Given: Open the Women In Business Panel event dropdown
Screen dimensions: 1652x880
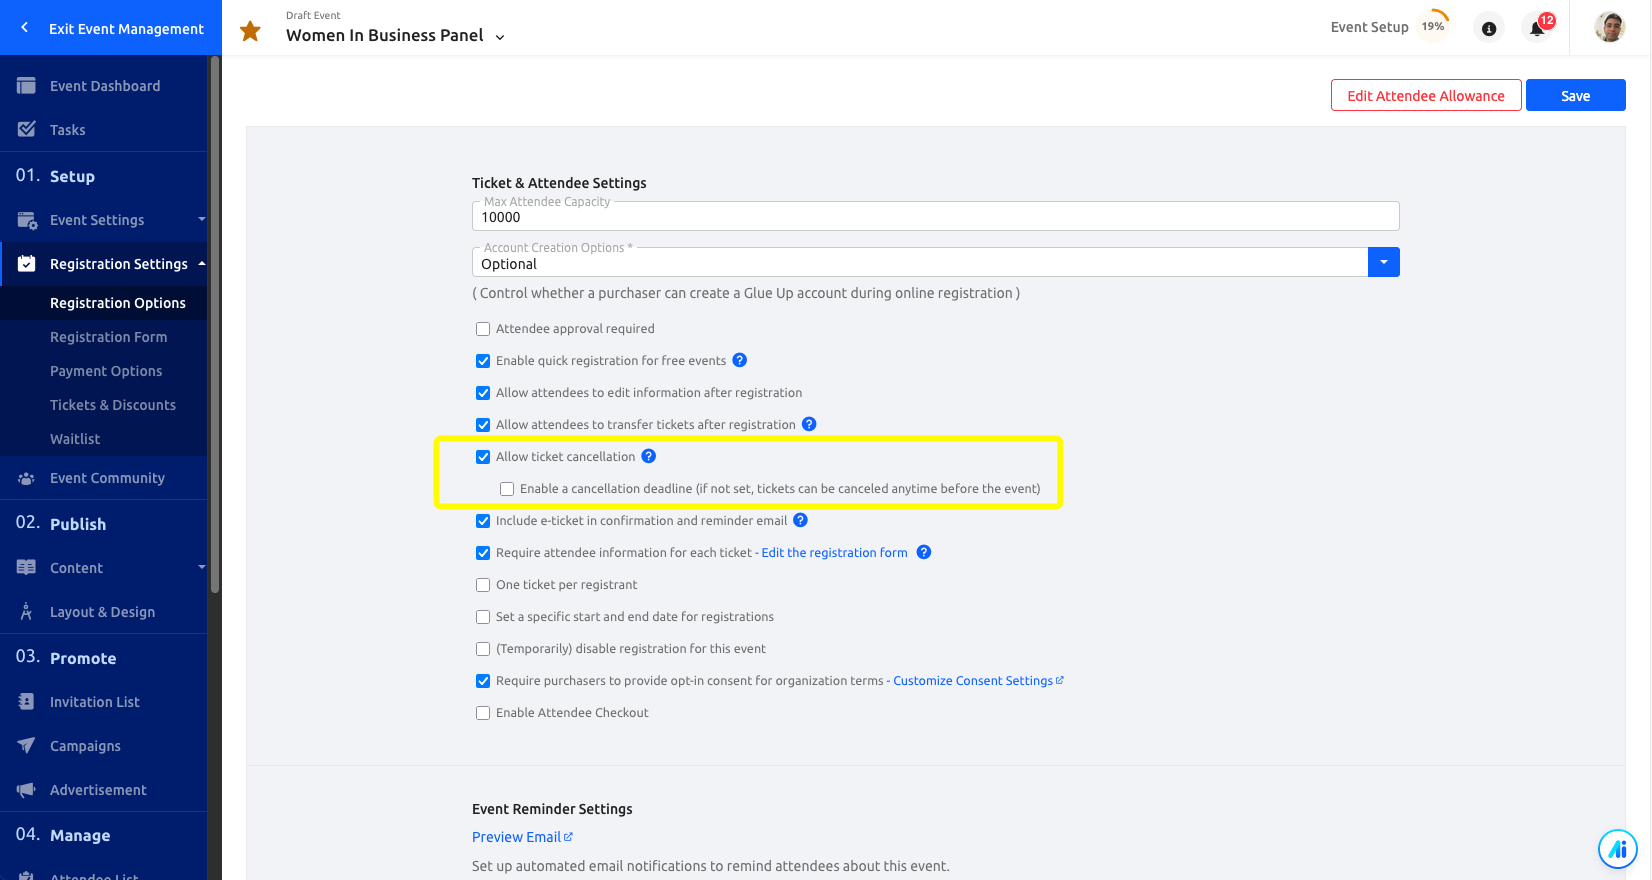Looking at the screenshot, I should [500, 37].
